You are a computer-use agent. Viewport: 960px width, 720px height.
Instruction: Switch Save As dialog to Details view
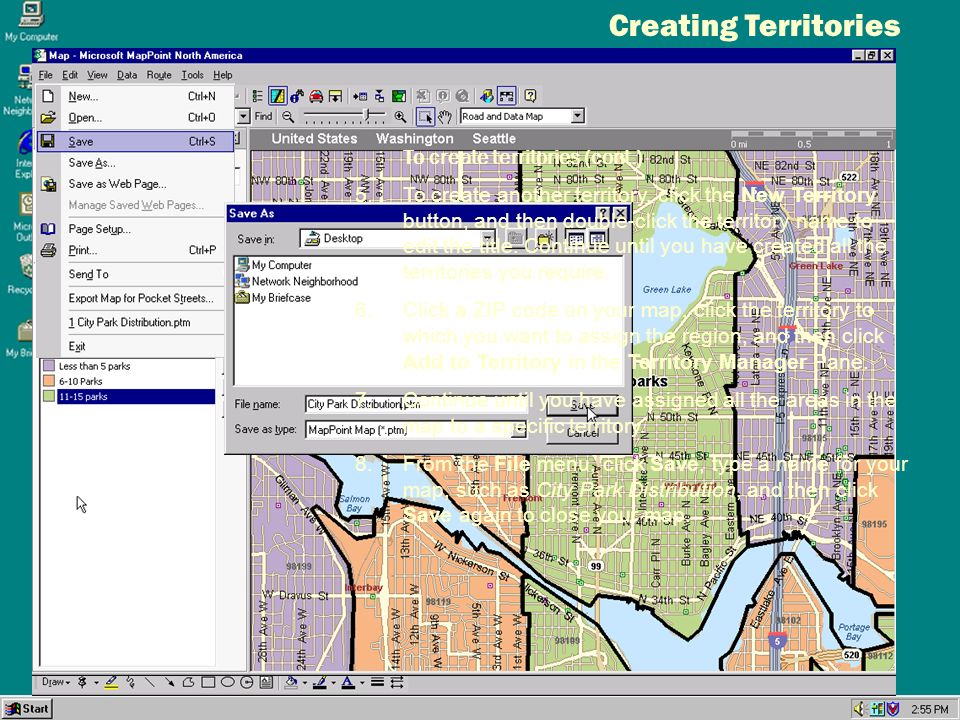click(x=597, y=239)
